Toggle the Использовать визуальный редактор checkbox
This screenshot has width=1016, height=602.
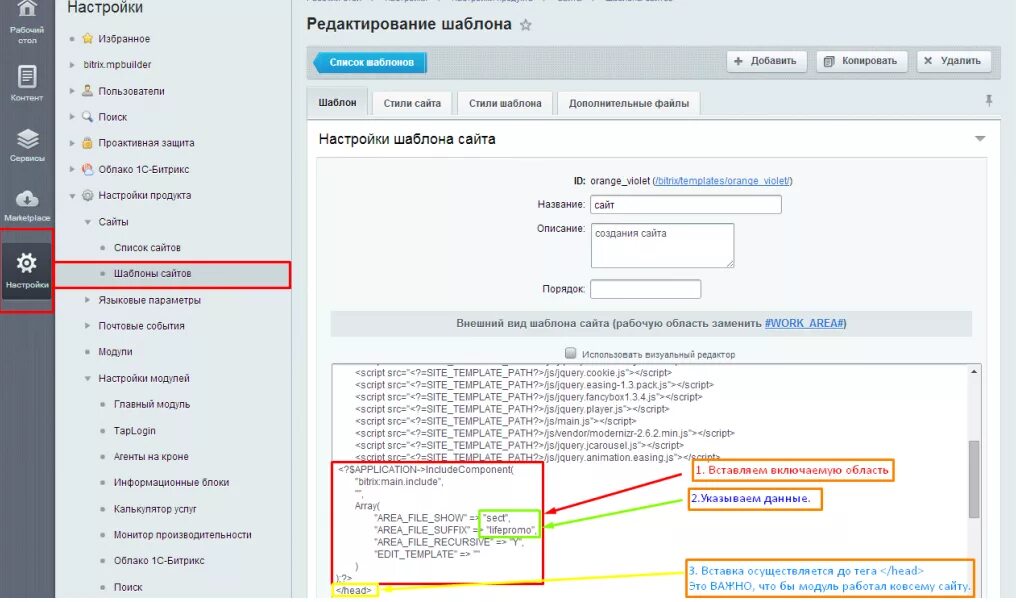570,353
